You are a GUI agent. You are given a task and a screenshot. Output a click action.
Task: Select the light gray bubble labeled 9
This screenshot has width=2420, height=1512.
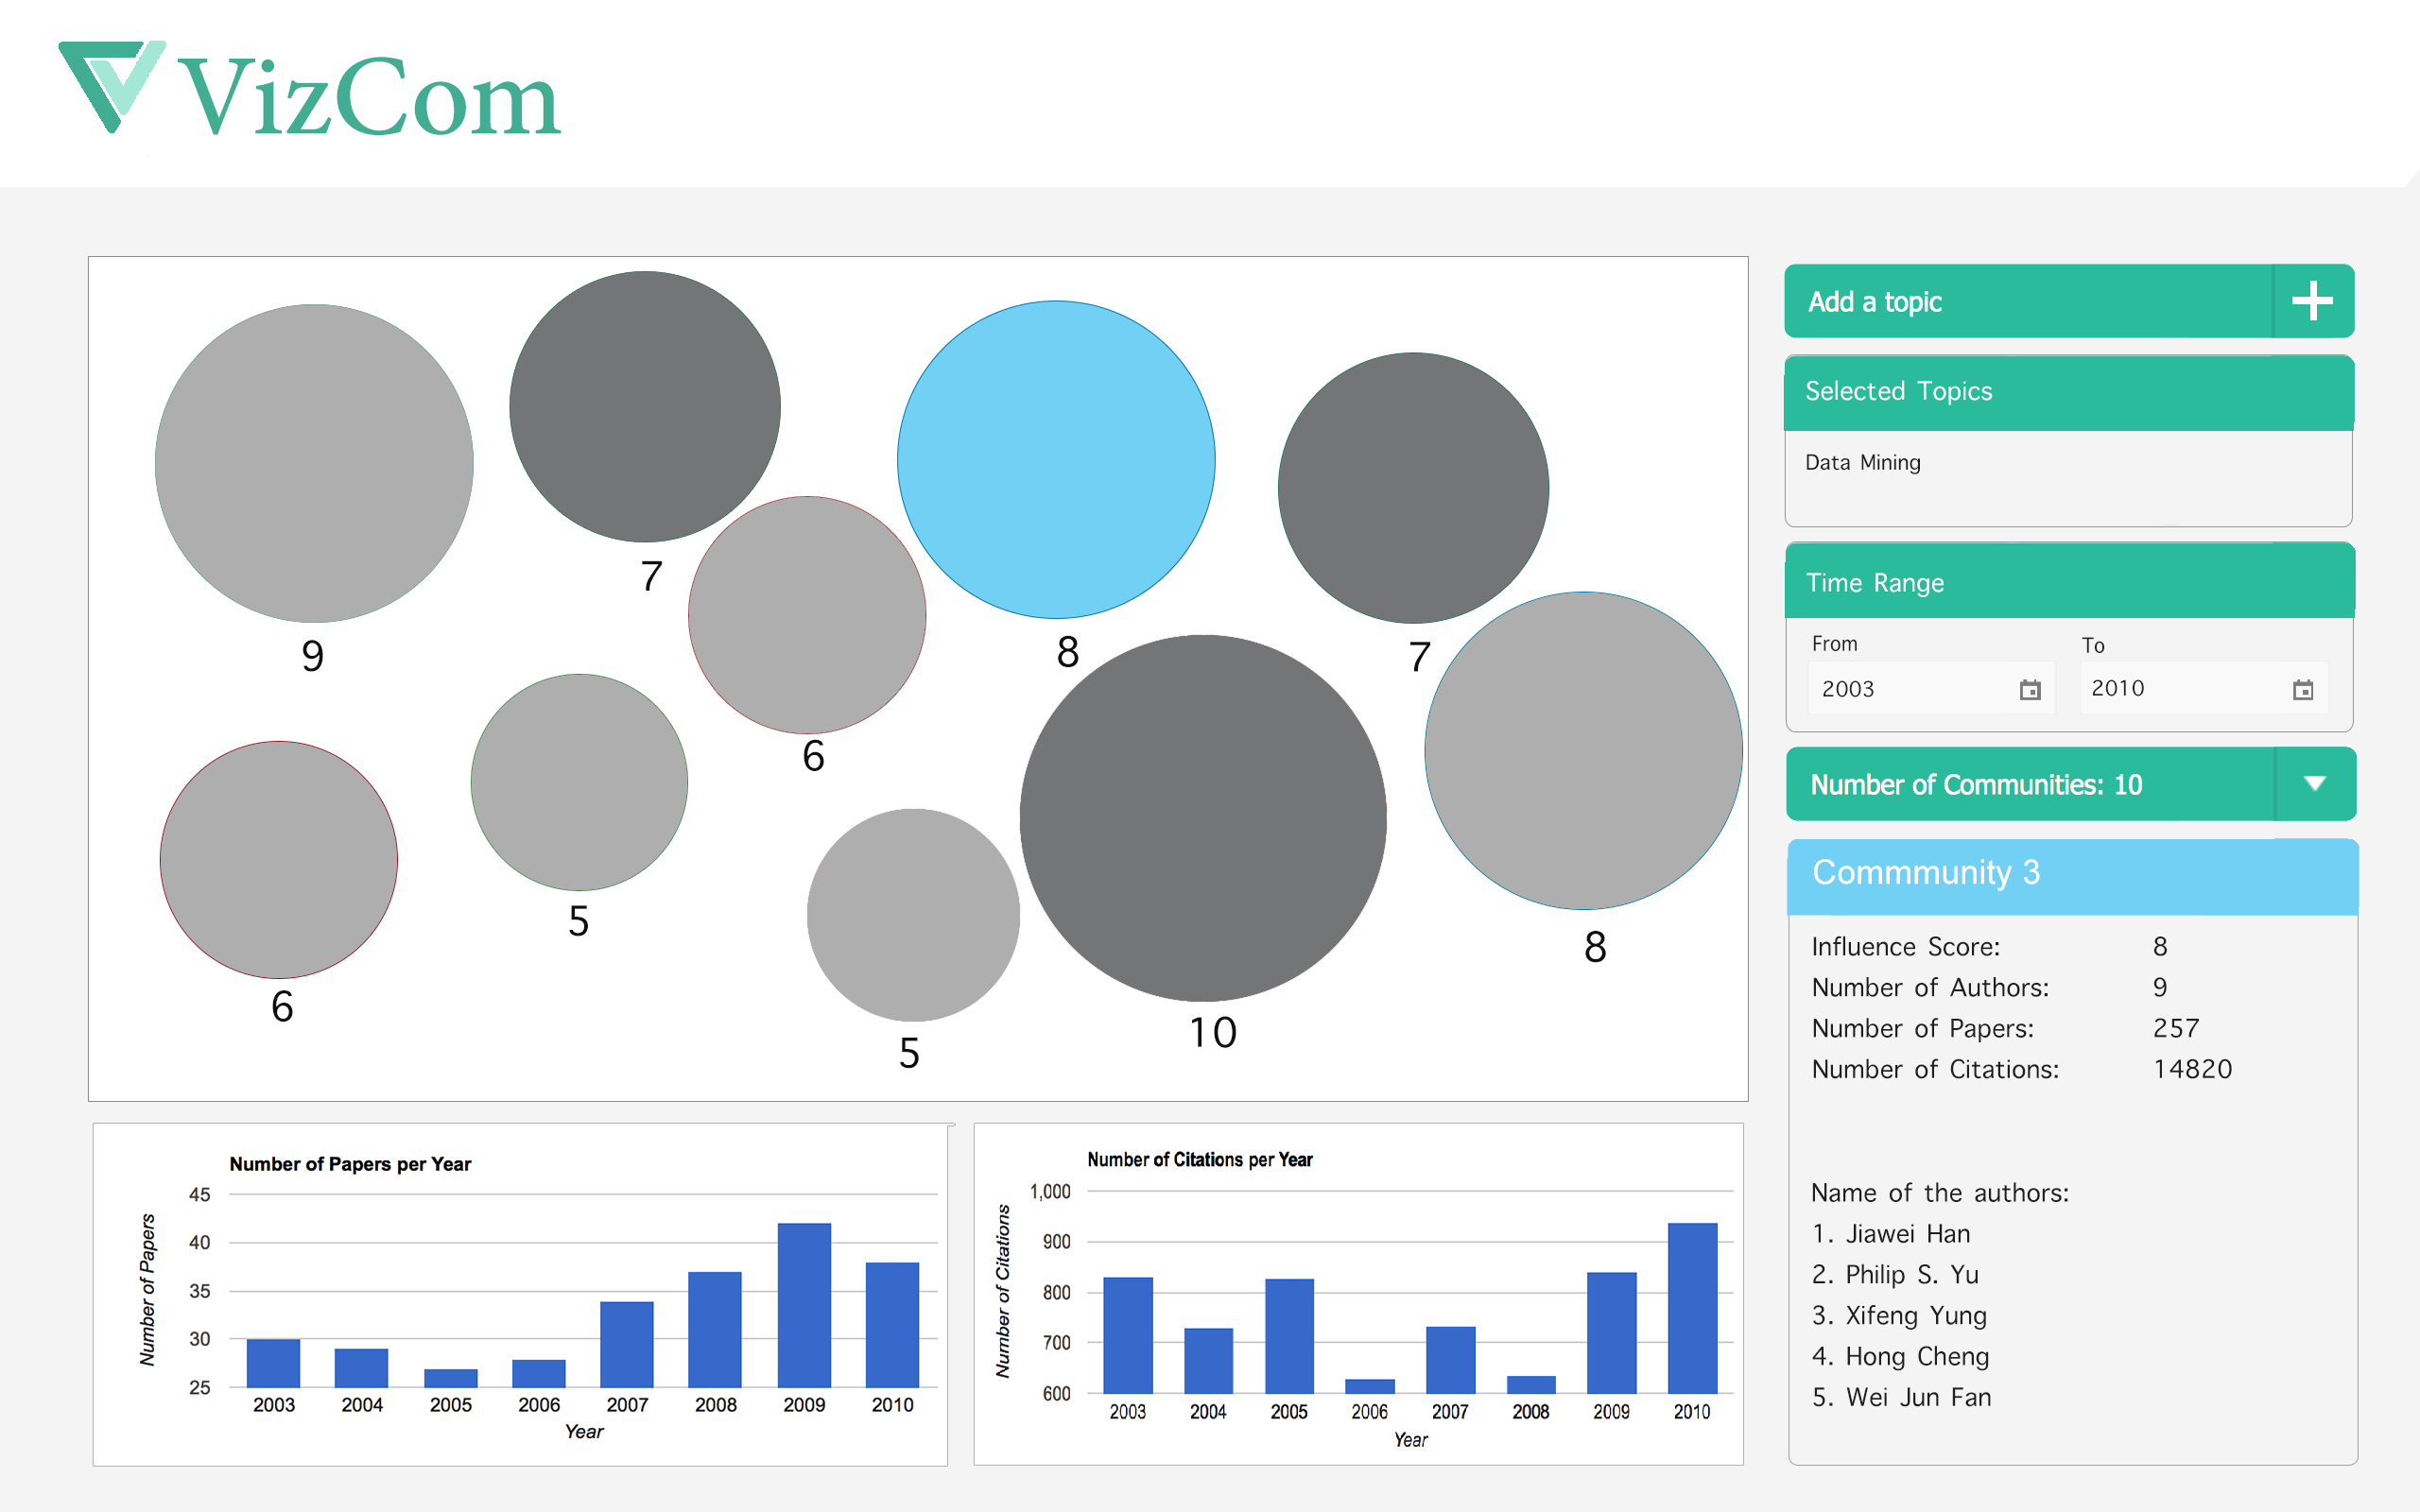coord(314,463)
